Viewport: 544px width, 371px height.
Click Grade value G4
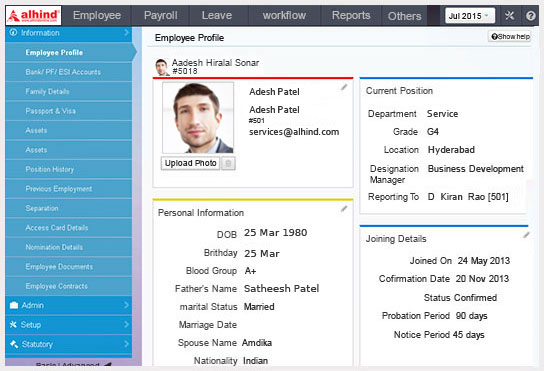click(433, 132)
